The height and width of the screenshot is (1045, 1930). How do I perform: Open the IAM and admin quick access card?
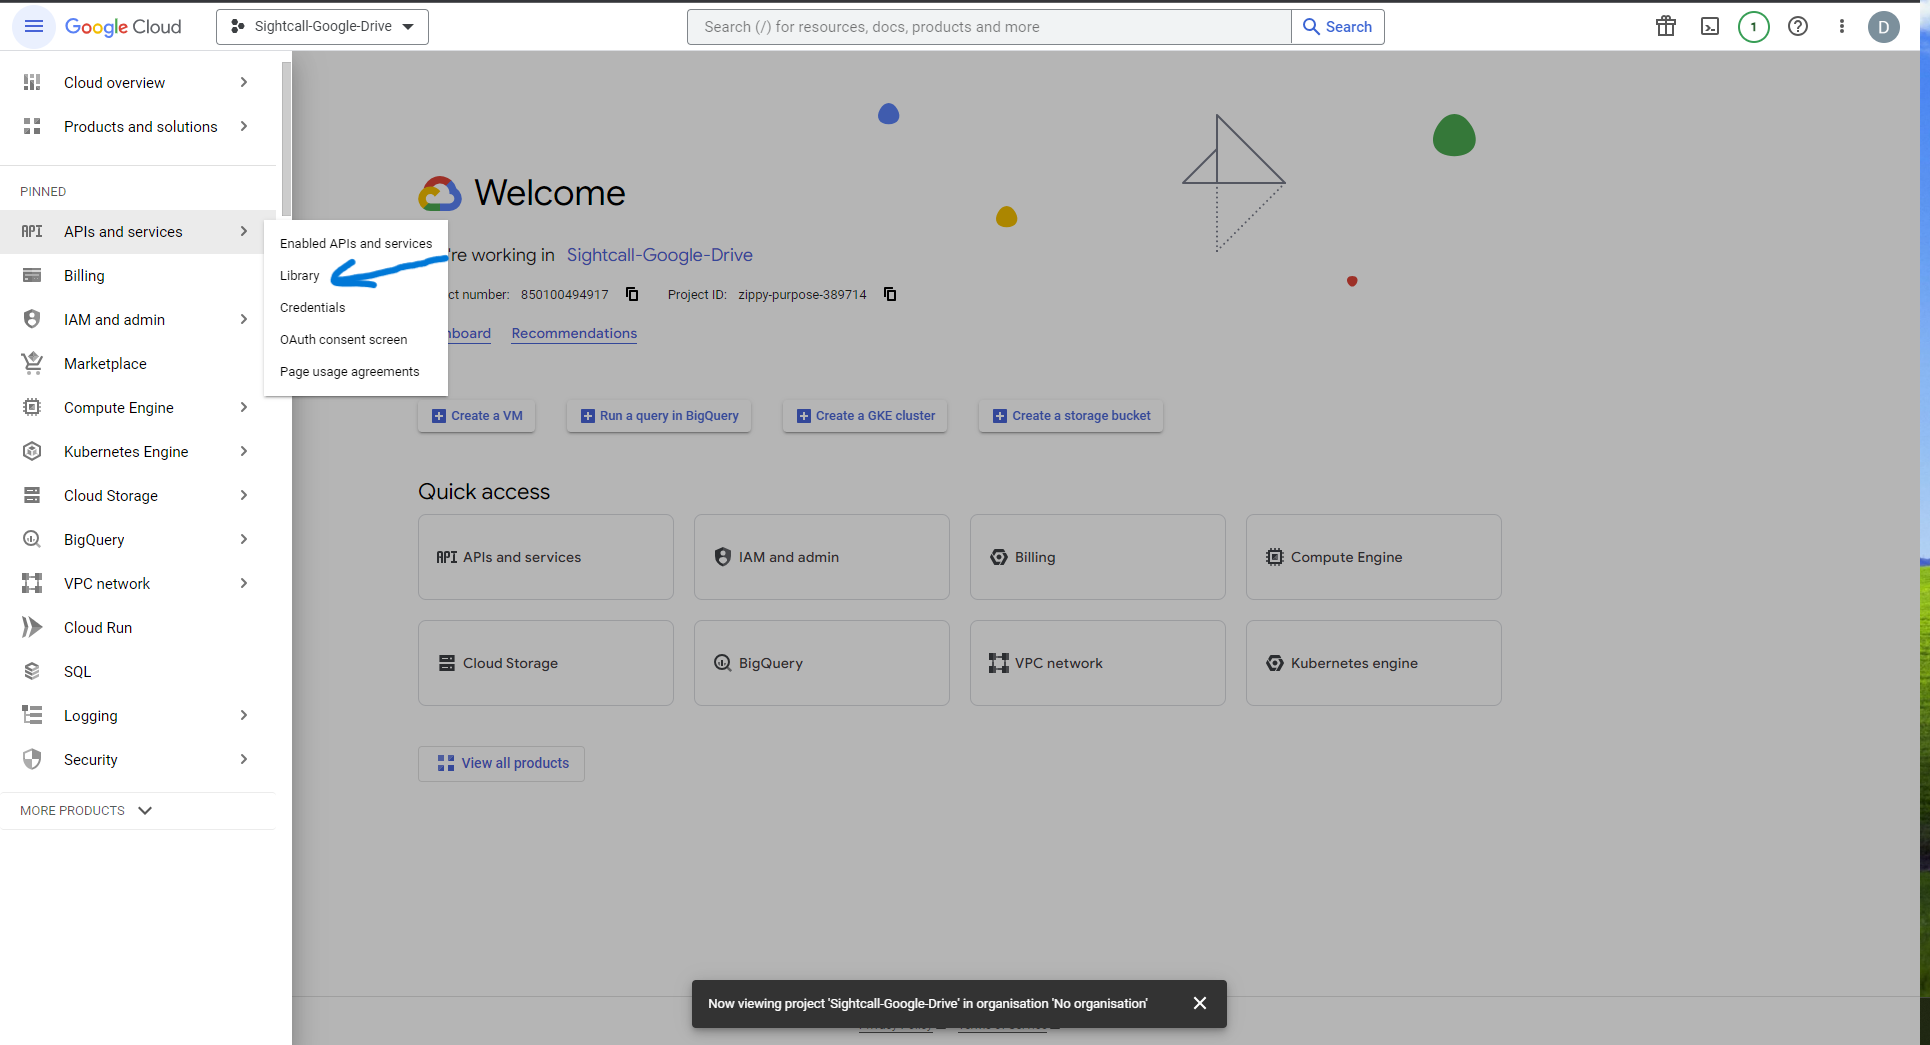822,557
